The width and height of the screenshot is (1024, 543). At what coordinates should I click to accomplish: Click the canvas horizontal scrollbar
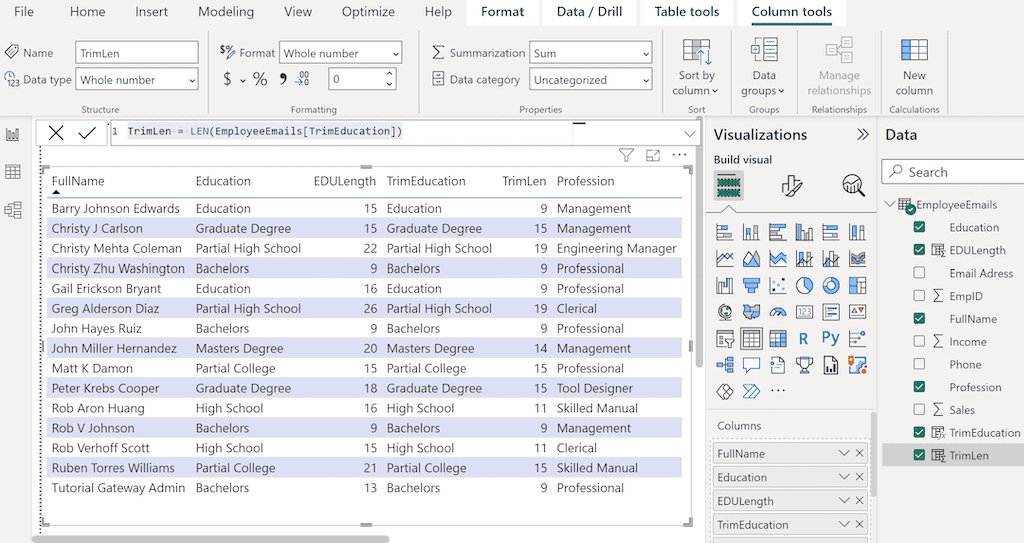point(210,539)
